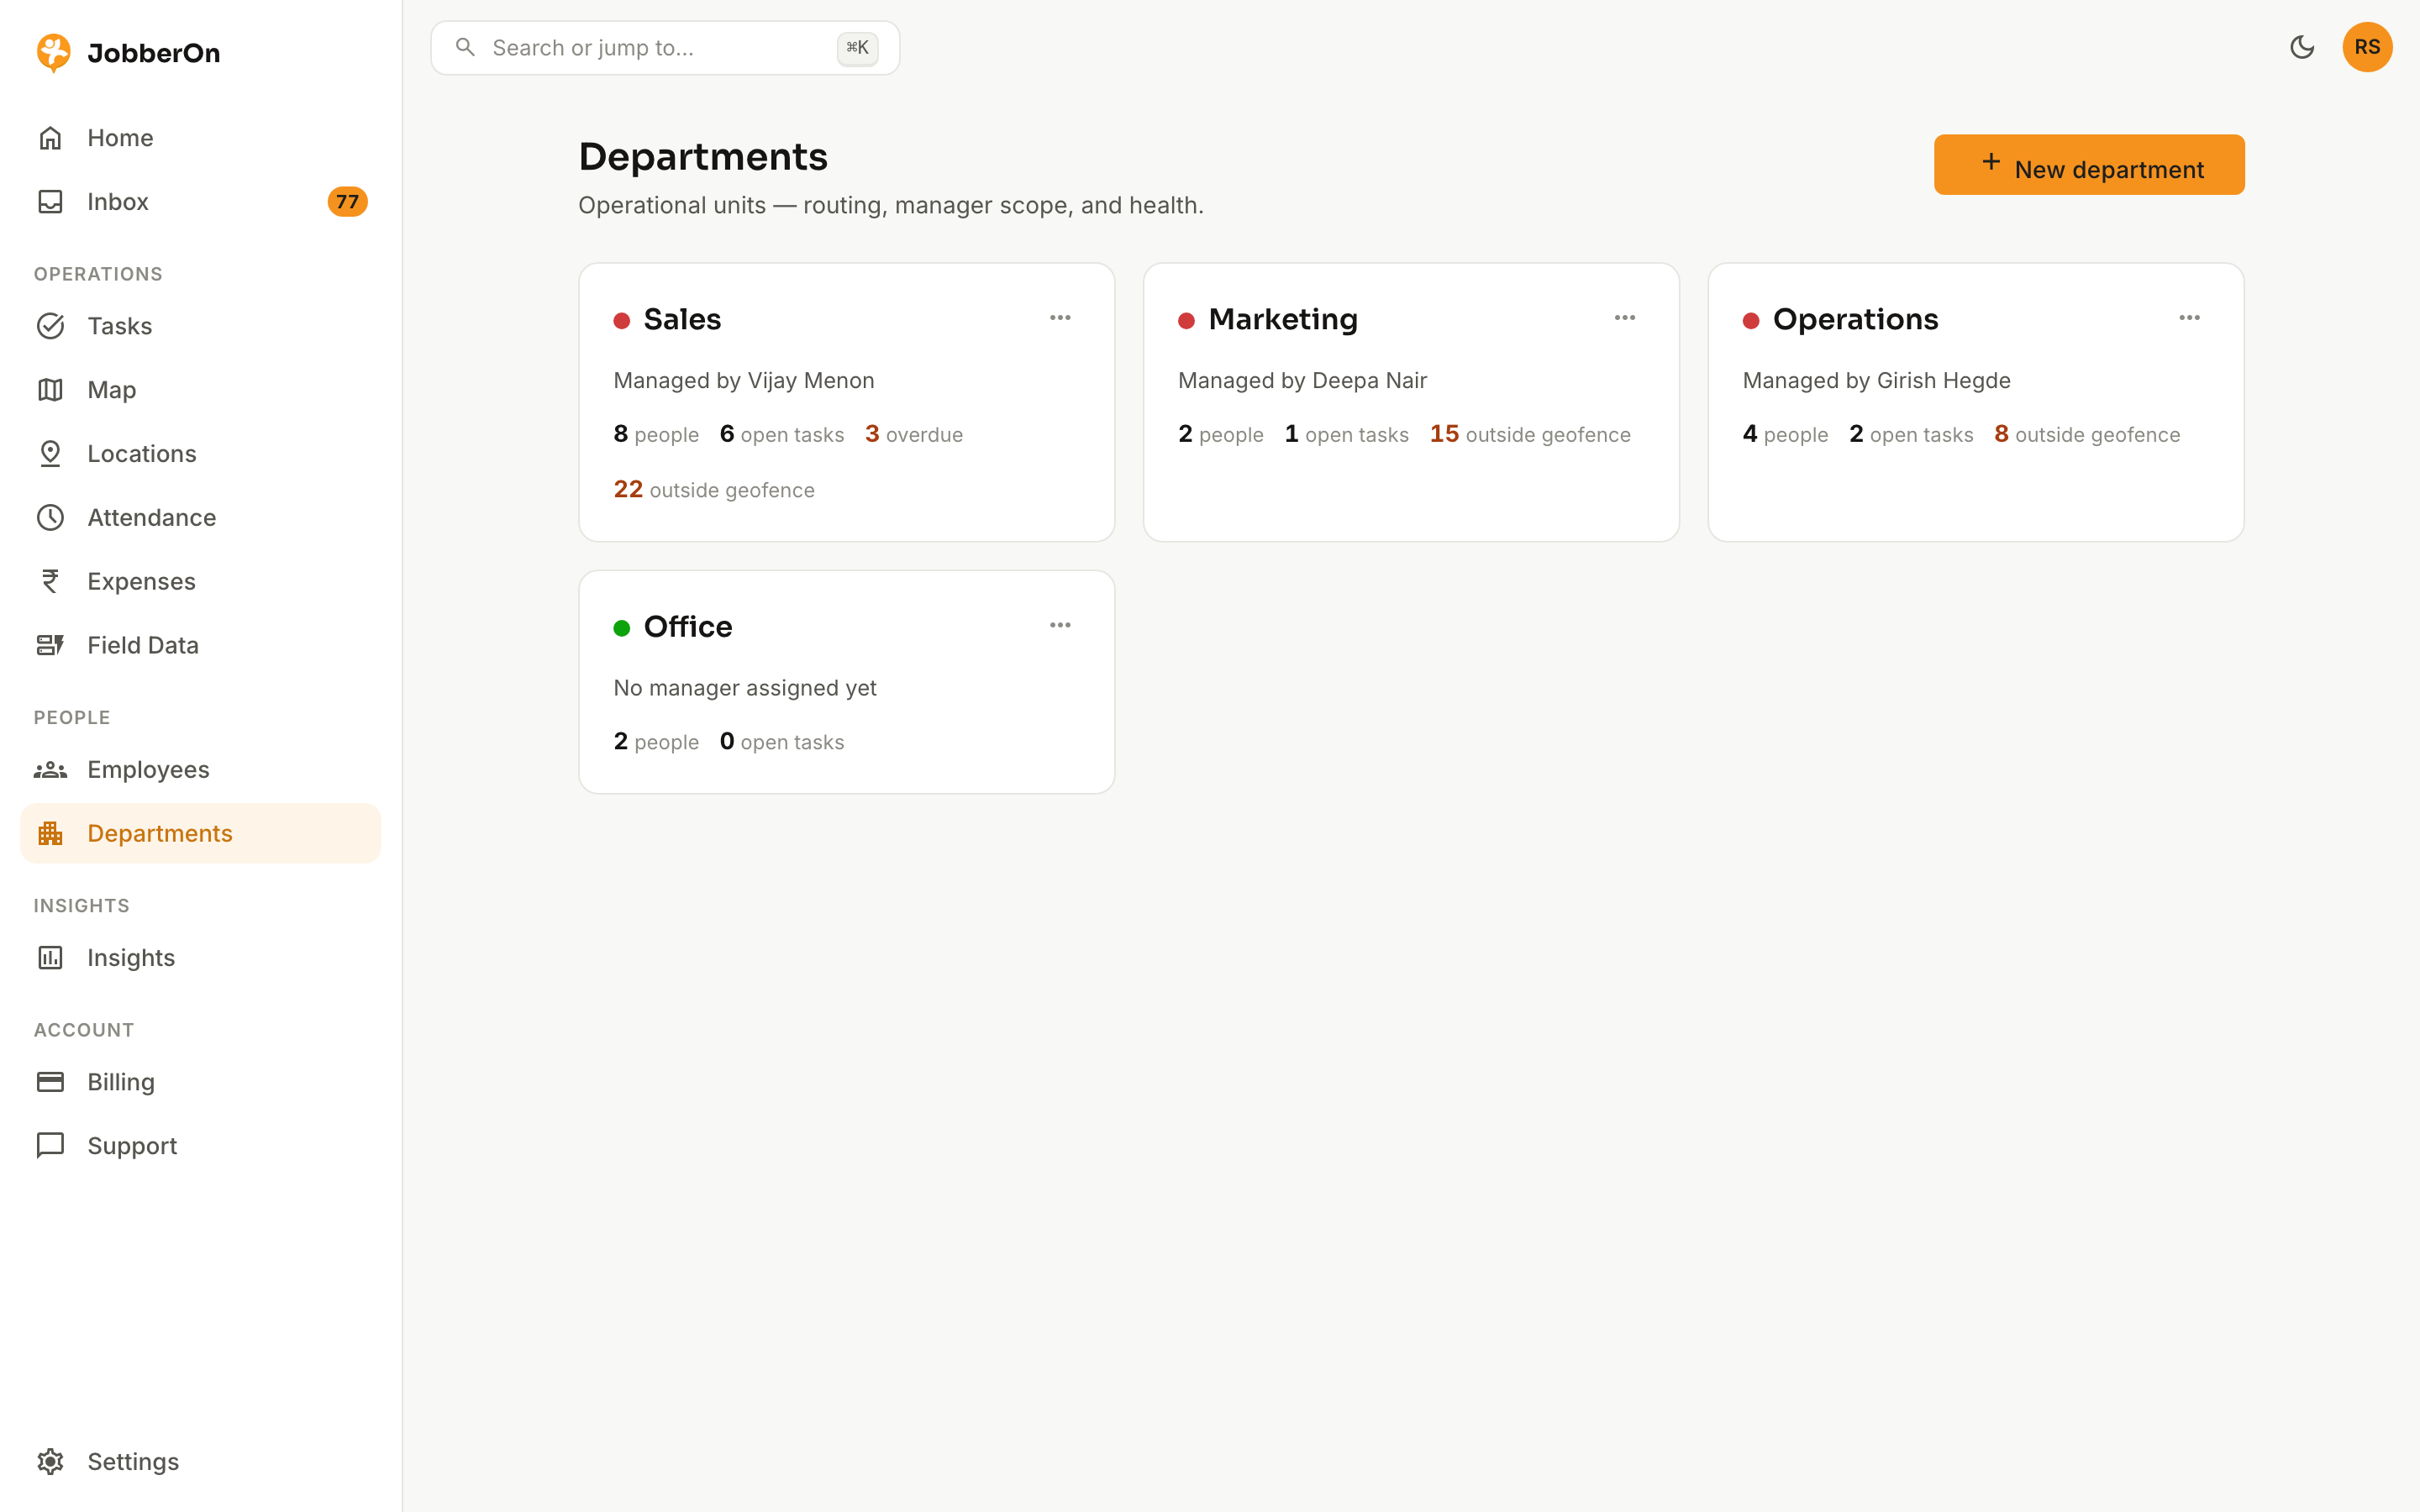Open the Home icon in sidebar
This screenshot has height=1512, width=2420.
(x=50, y=138)
